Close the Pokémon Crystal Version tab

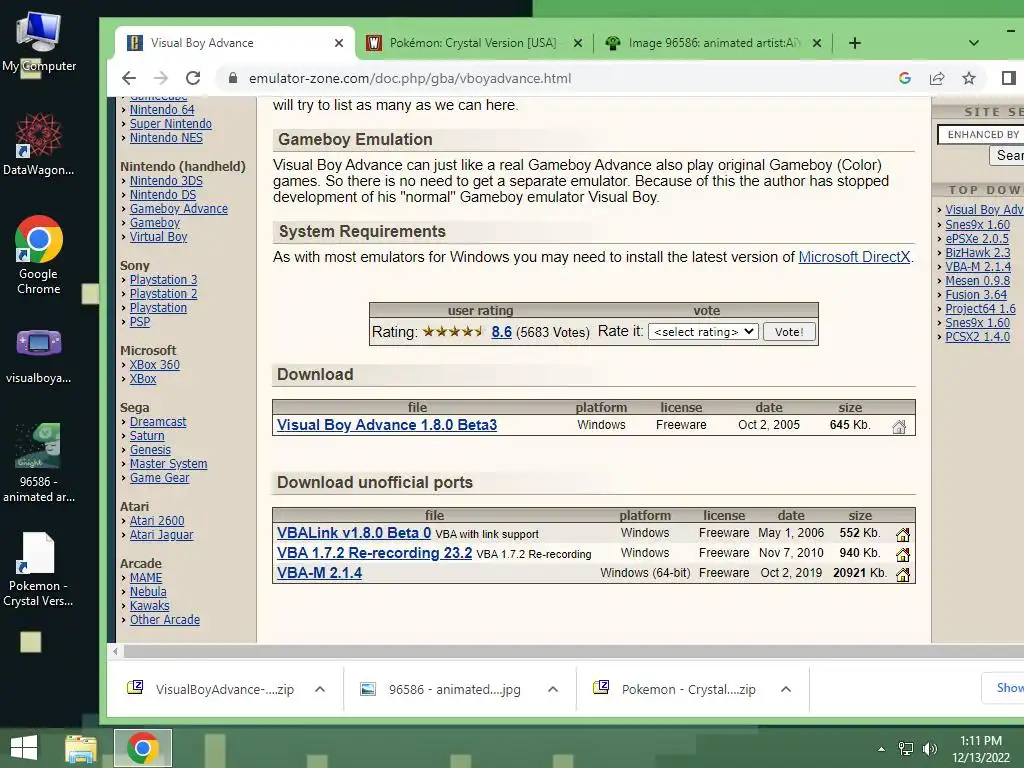pos(577,43)
